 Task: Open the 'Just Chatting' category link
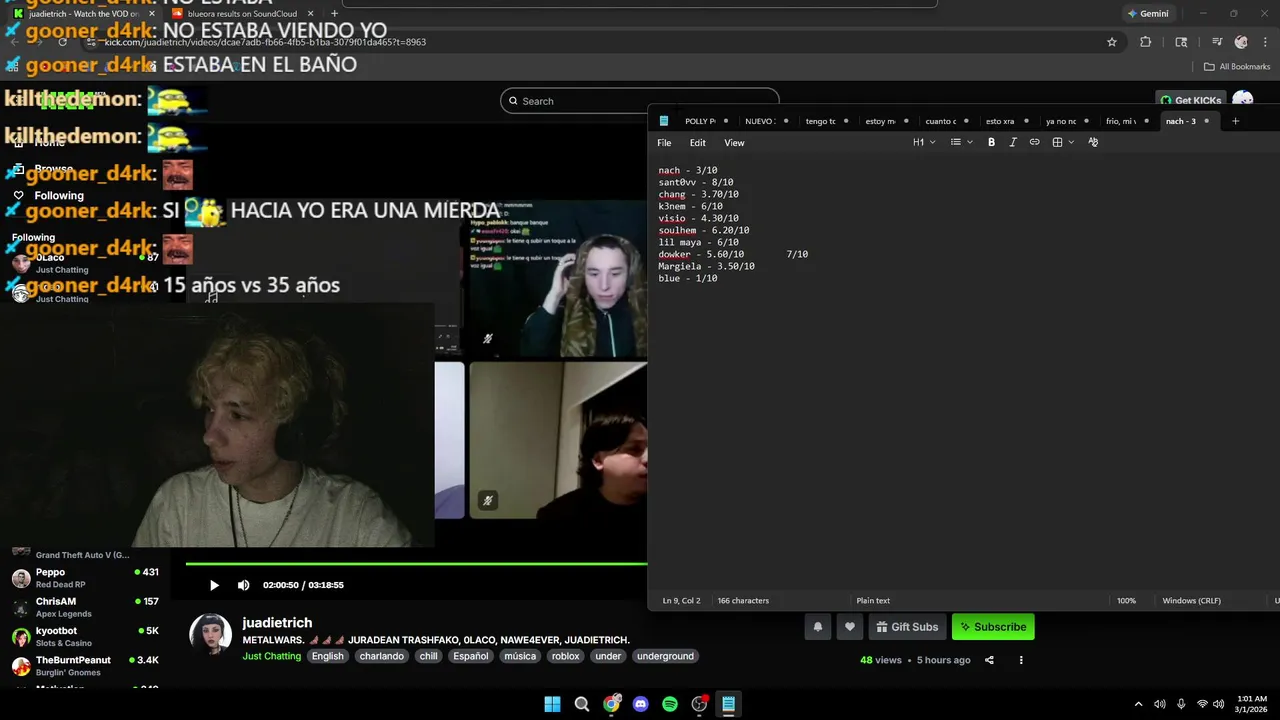[x=271, y=656]
